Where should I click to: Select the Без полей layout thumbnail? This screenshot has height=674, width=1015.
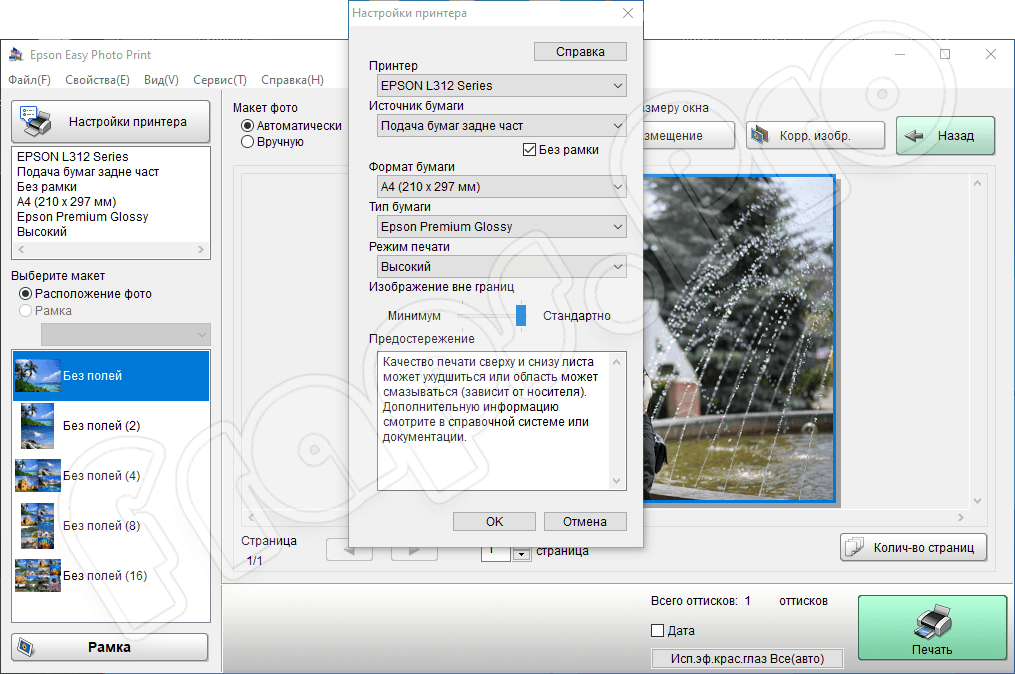[x=37, y=376]
